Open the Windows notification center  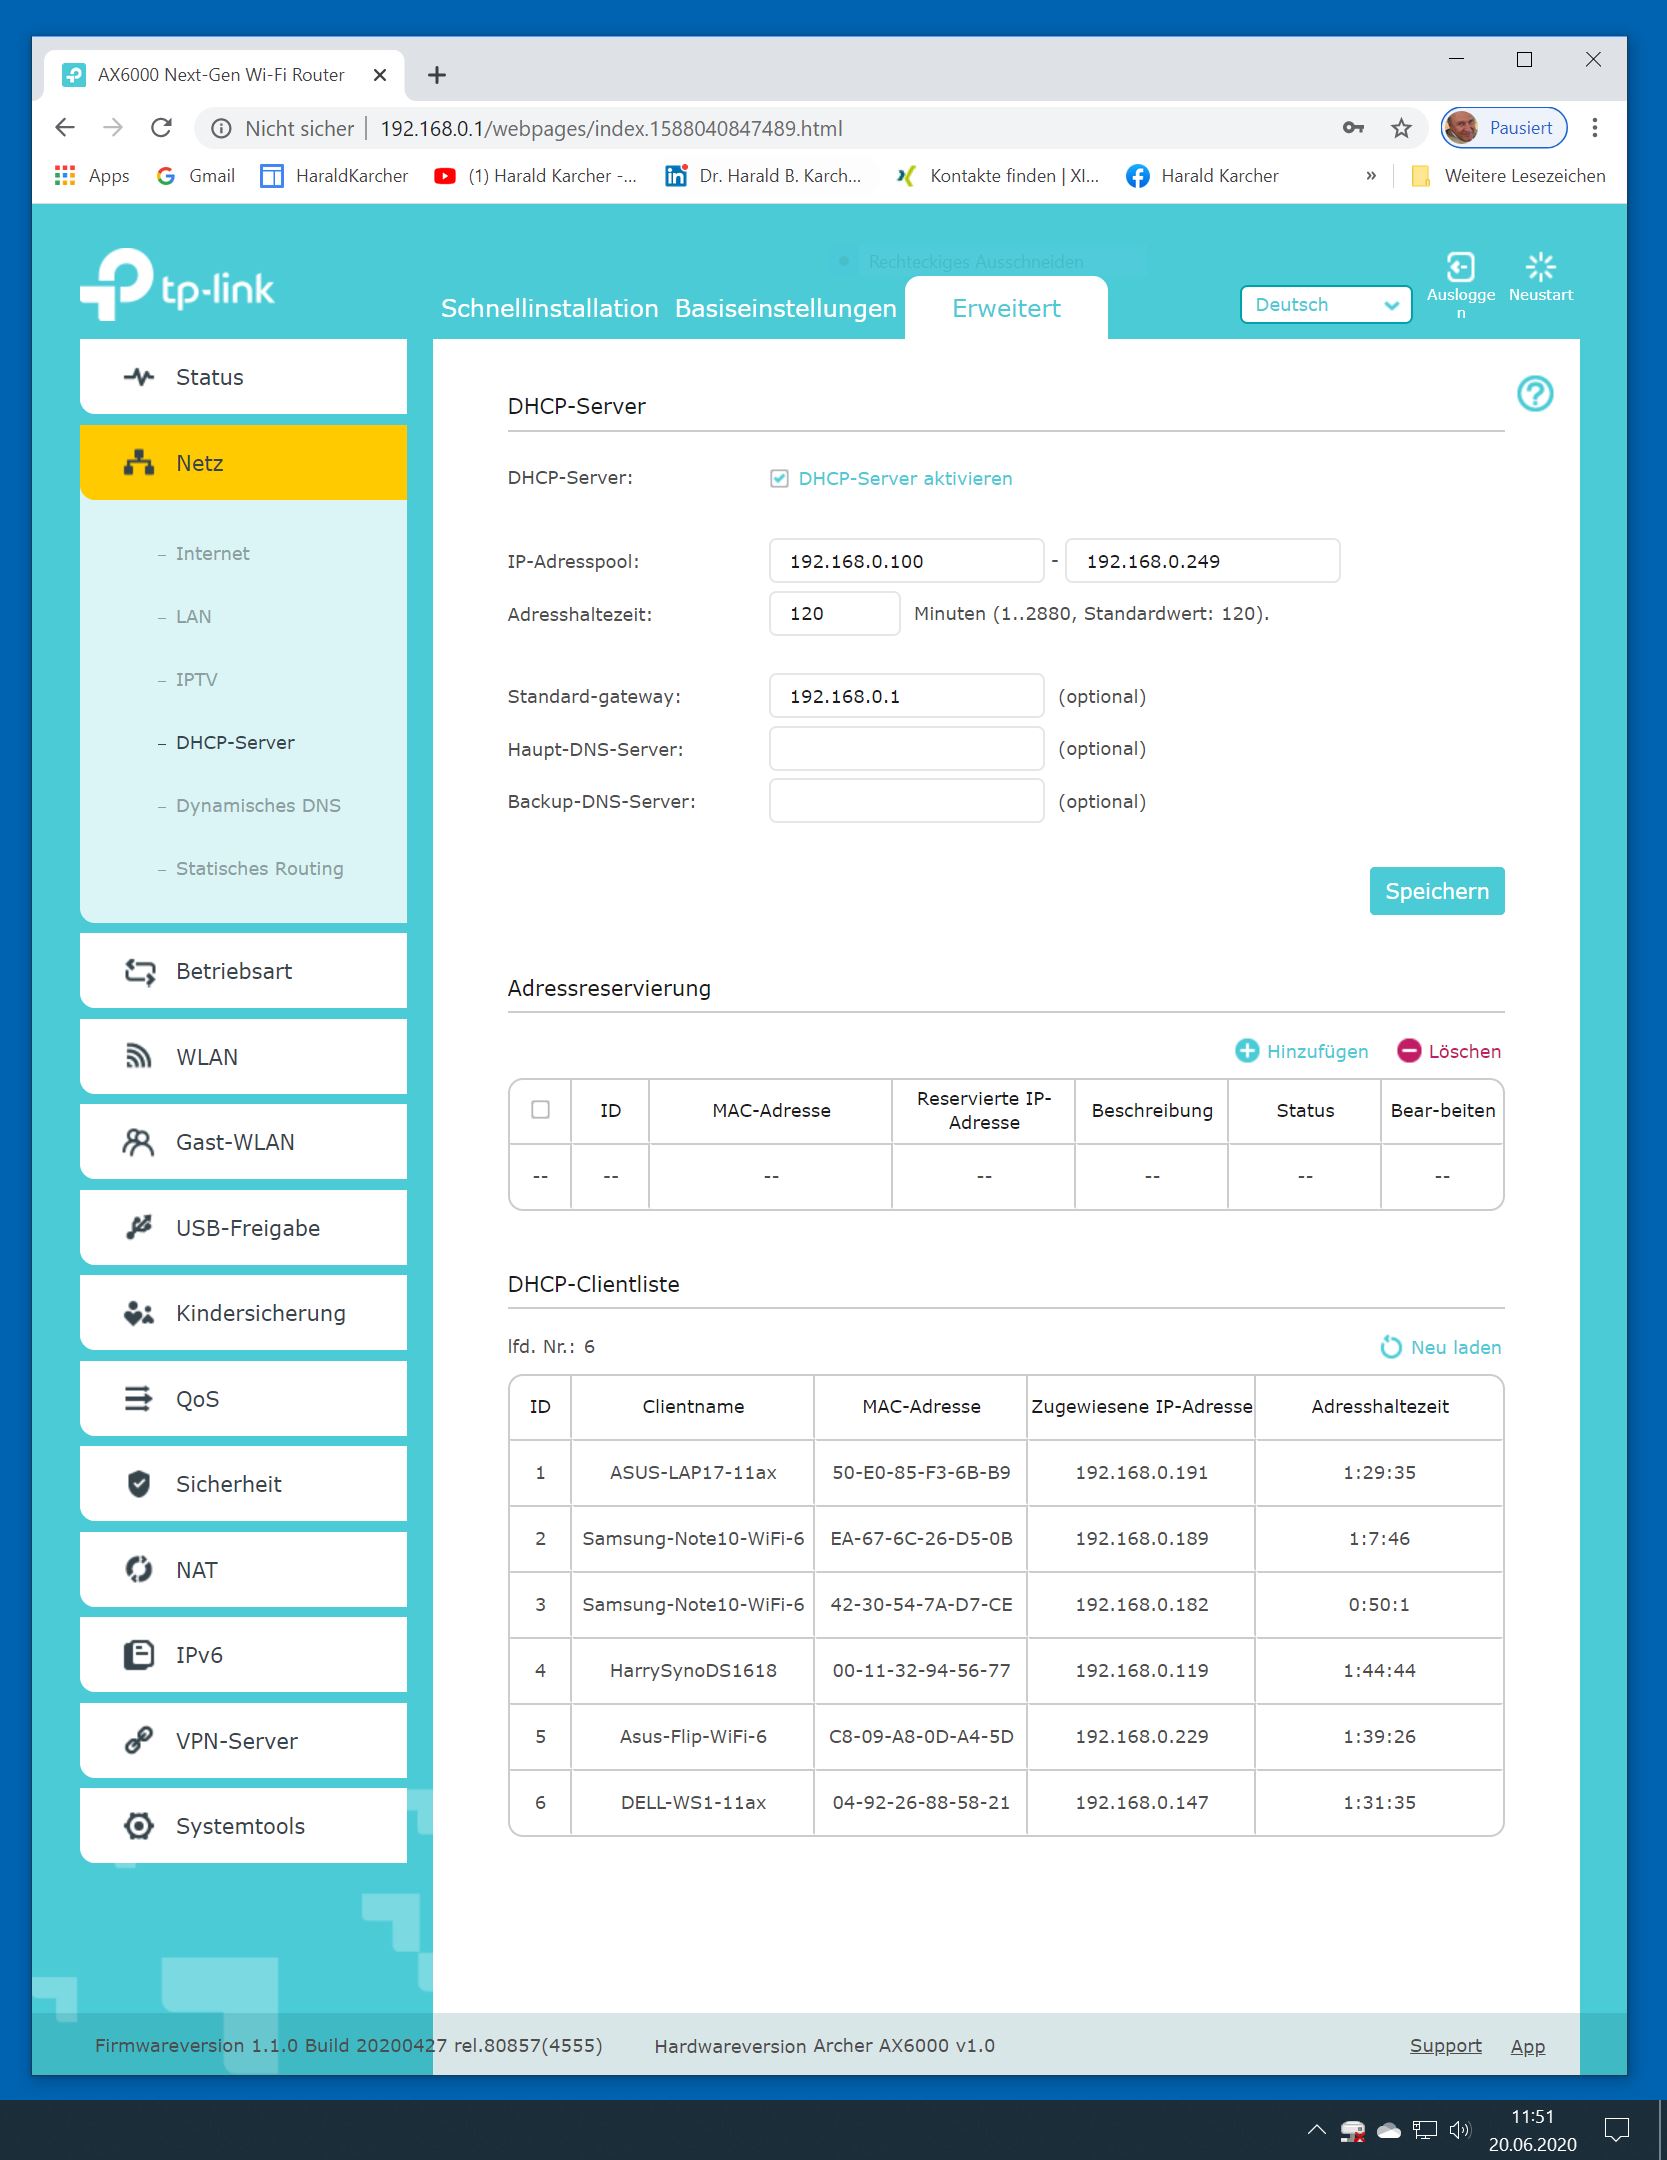pyautogui.click(x=1616, y=2130)
